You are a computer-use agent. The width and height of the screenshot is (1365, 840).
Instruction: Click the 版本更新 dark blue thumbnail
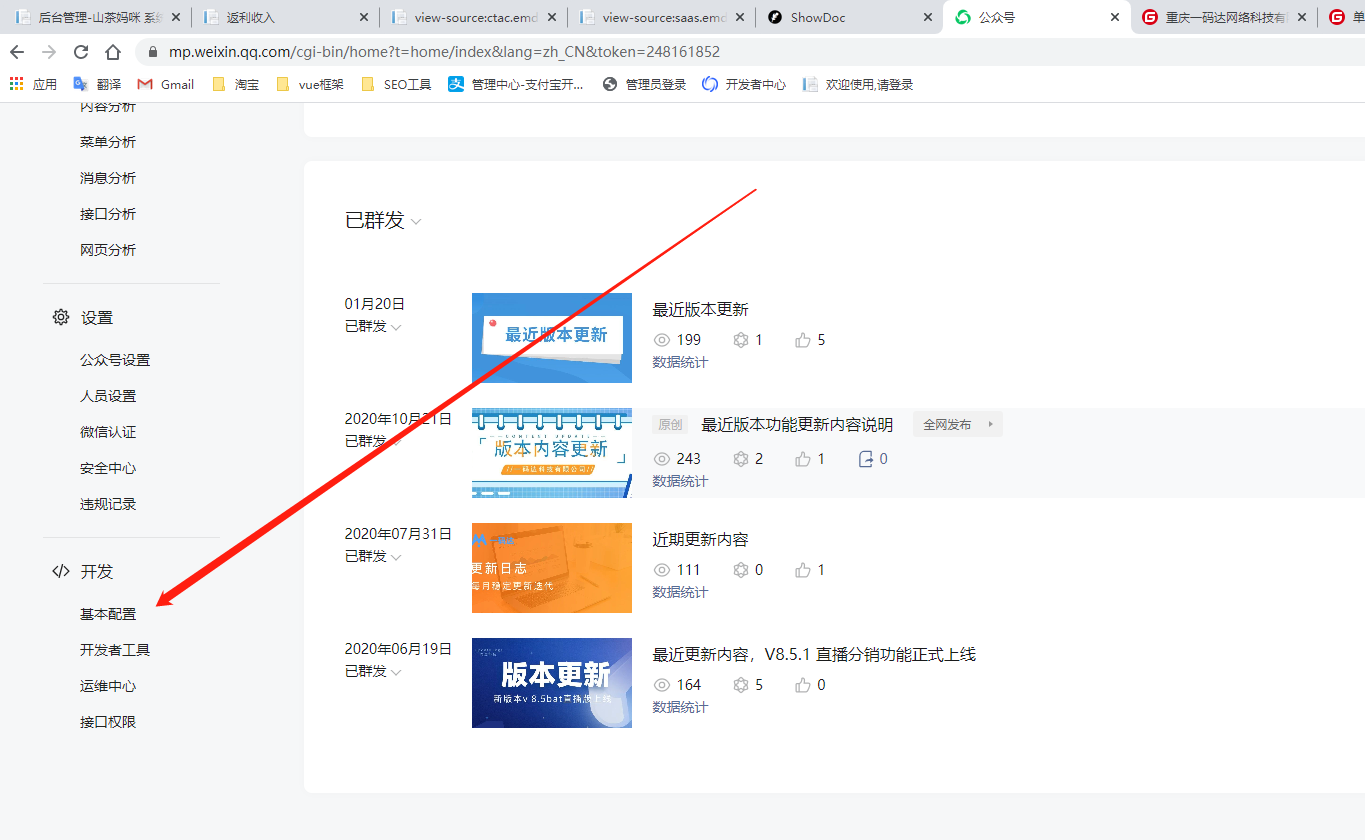point(552,683)
